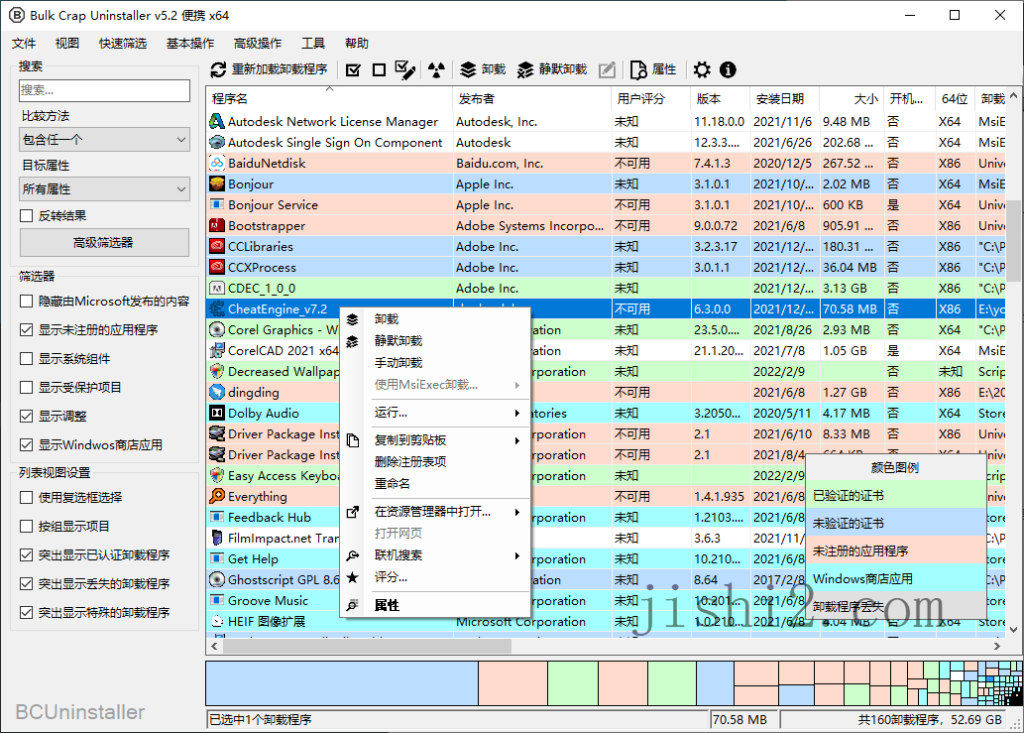Sort by the 大小 column header
Image resolution: width=1024 pixels, height=733 pixels.
tap(851, 99)
